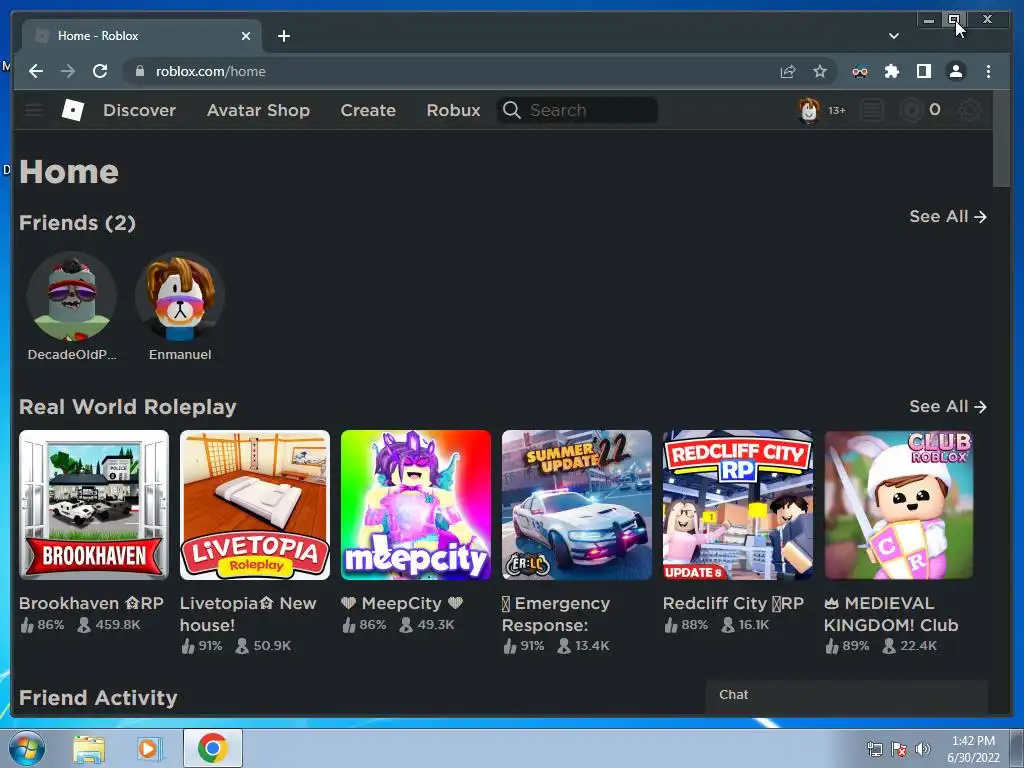
Task: Select the Home - Roblox tab
Action: tap(142, 36)
